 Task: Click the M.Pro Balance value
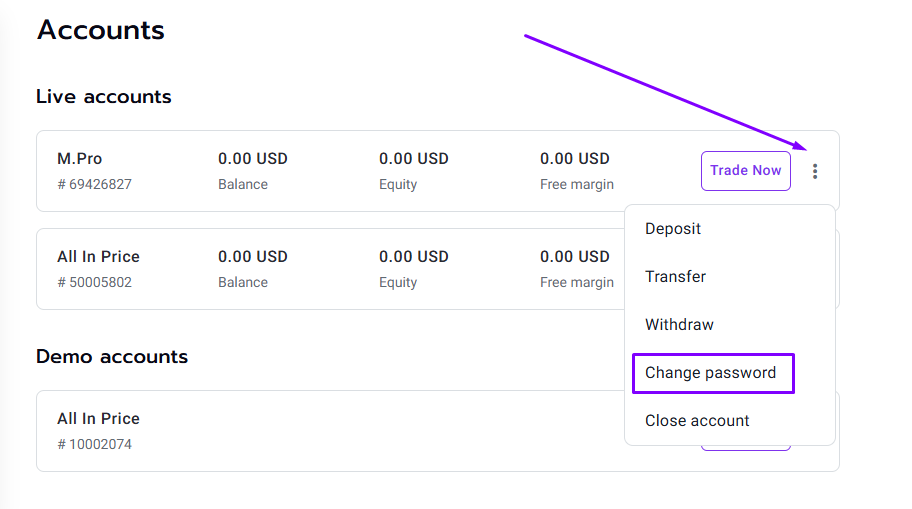click(x=252, y=159)
